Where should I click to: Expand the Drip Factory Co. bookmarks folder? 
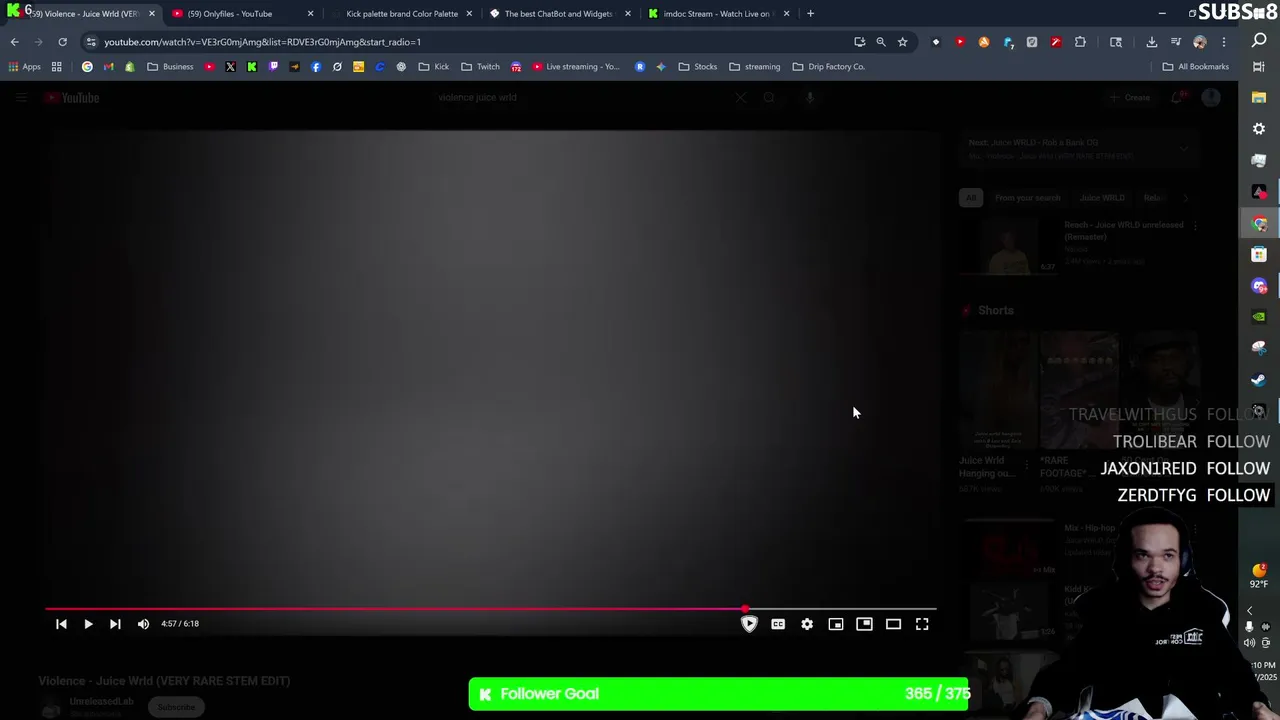click(828, 67)
